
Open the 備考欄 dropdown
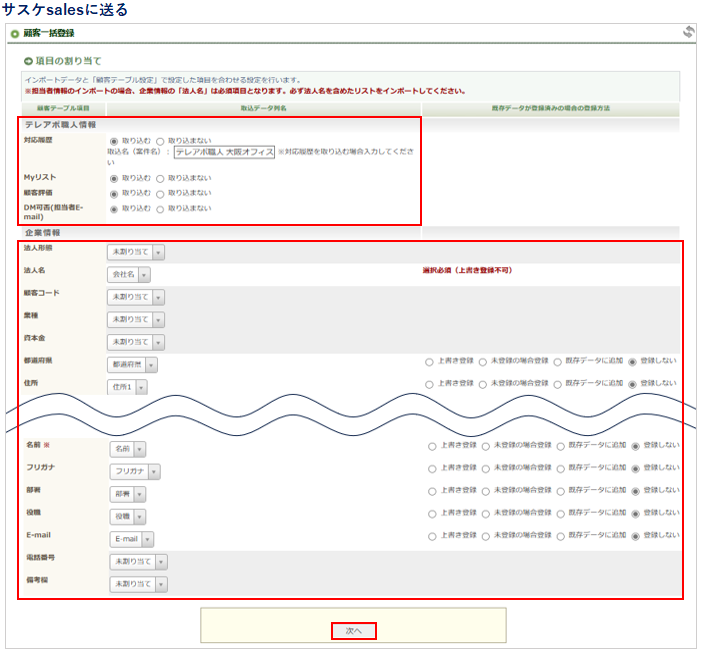tap(139, 584)
